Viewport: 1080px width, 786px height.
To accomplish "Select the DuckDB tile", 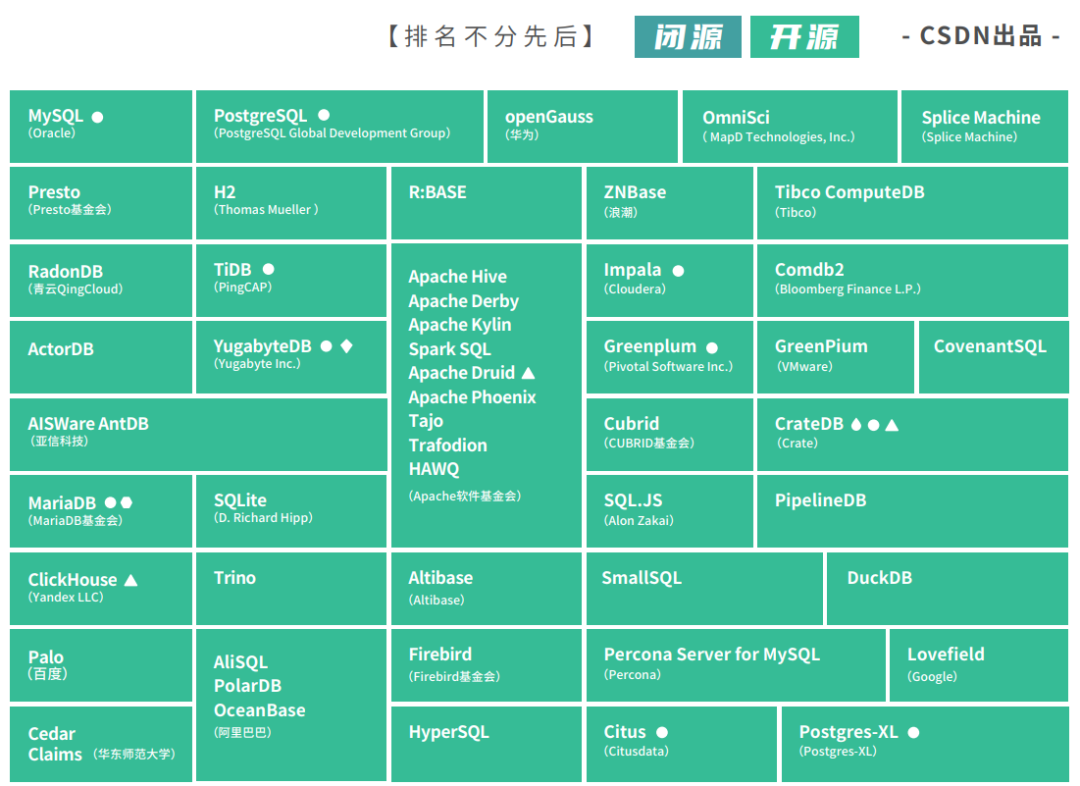I will click(x=947, y=588).
